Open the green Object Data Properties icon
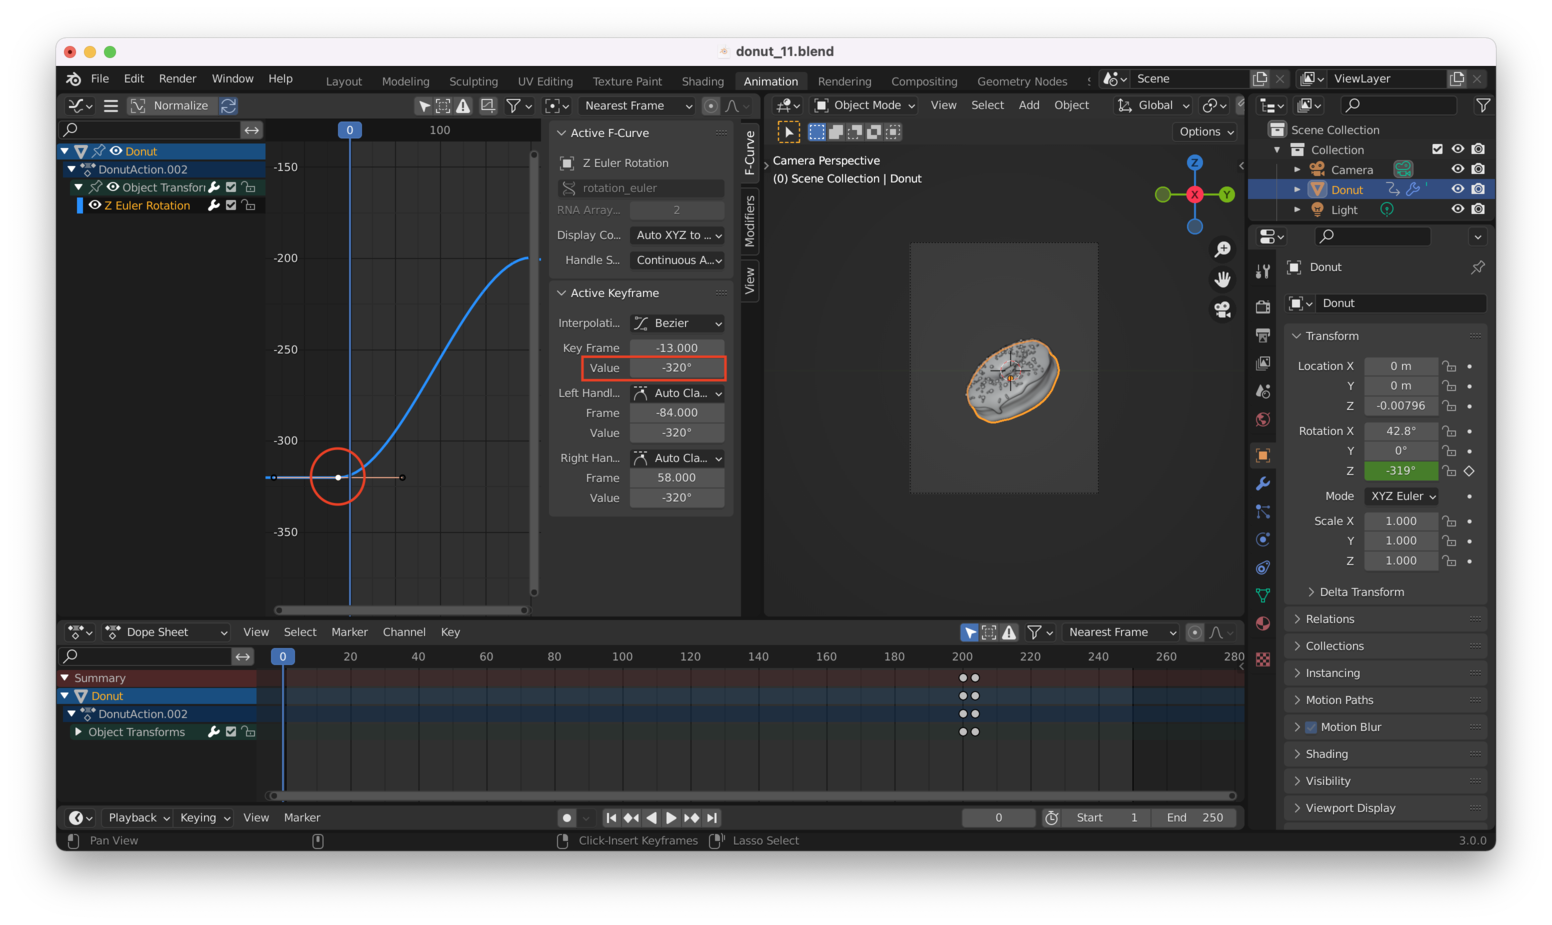Screen dimensions: 1552x925 [1263, 595]
